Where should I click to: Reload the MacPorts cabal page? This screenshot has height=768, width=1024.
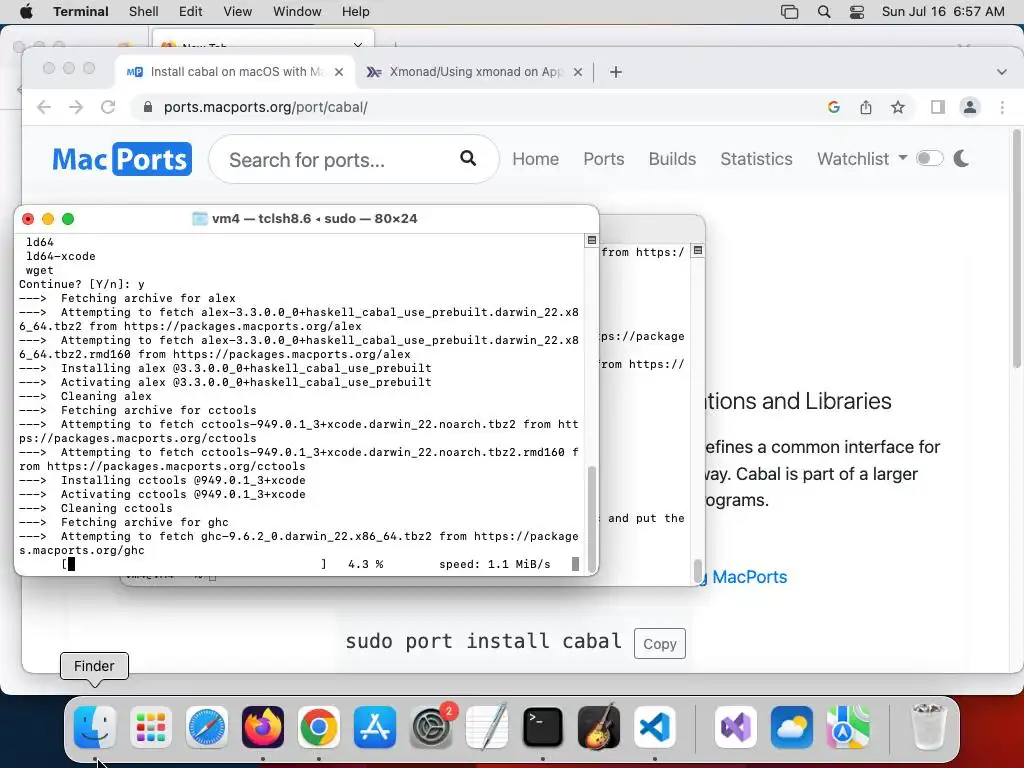[x=108, y=107]
